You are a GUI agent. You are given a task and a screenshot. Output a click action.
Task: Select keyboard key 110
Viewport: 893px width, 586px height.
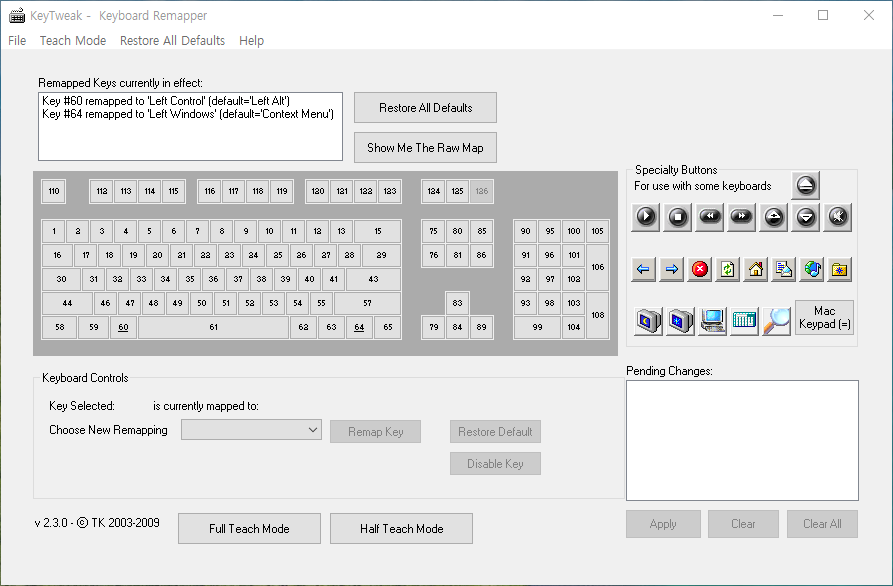(54, 191)
